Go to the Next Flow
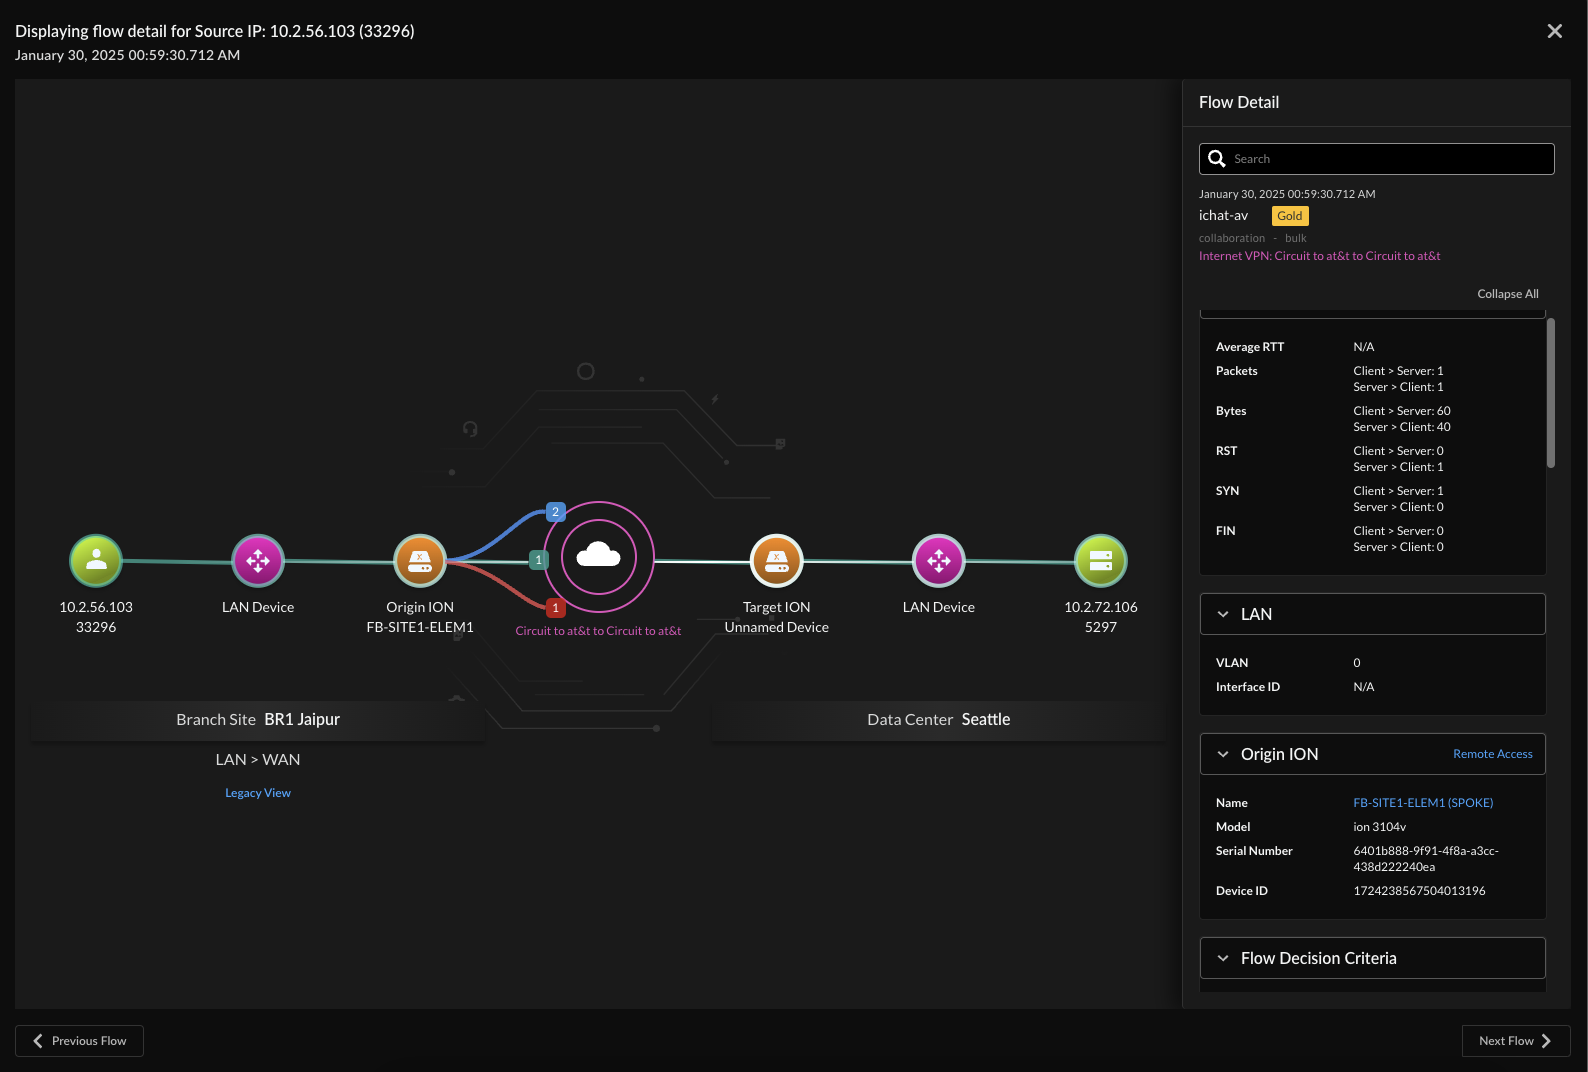 coord(1516,1041)
